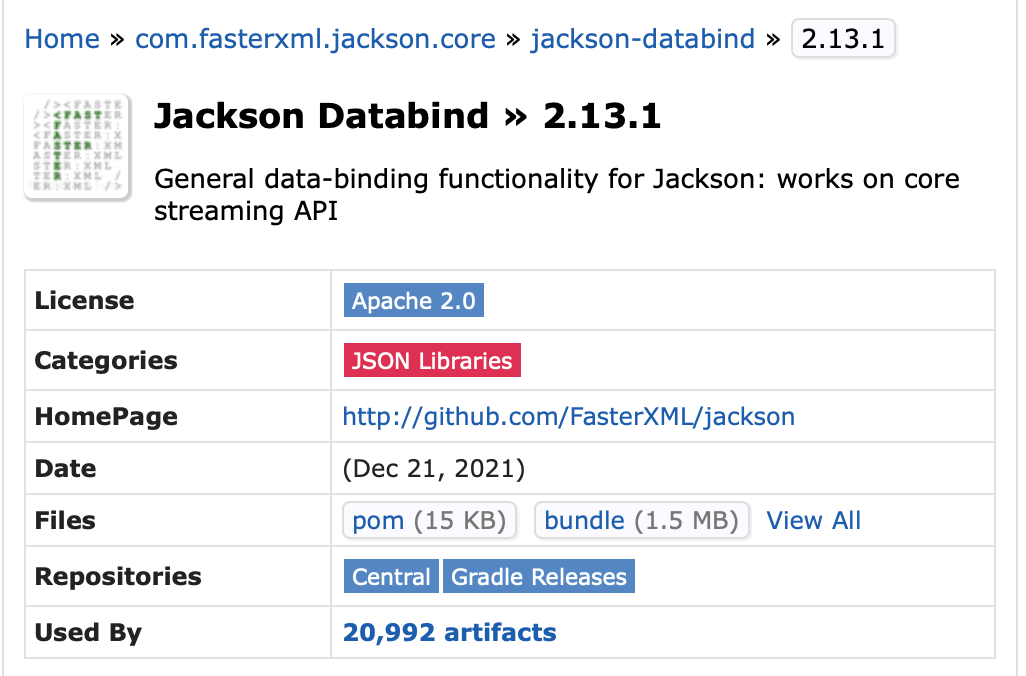Click the FasterXML Jackson logo image
The height and width of the screenshot is (676, 1026).
[78, 146]
